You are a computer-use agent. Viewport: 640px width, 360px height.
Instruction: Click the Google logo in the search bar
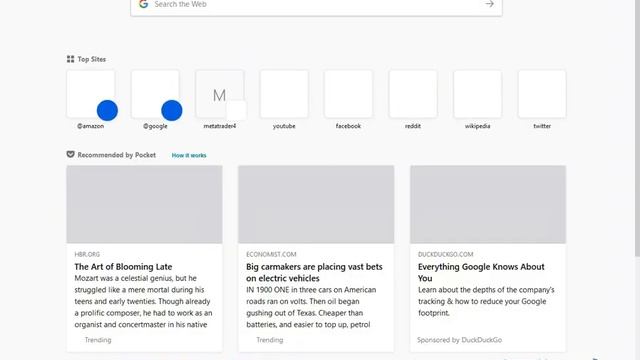[143, 4]
